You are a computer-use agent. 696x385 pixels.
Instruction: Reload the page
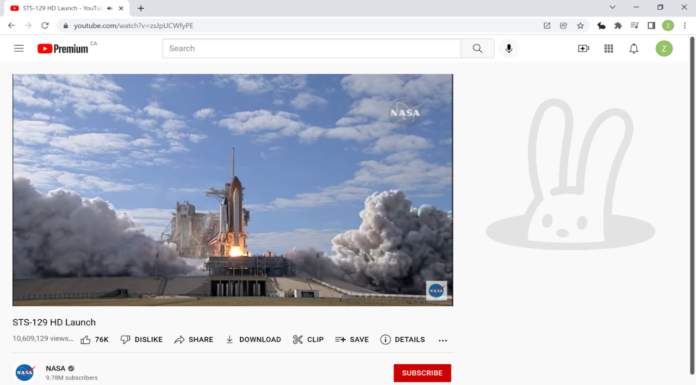(x=45, y=26)
